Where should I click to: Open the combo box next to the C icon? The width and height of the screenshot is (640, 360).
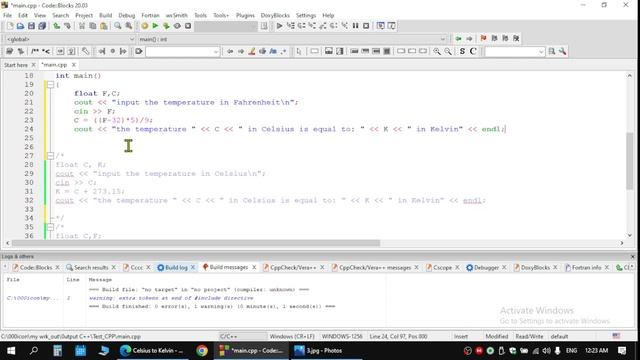(x=514, y=51)
